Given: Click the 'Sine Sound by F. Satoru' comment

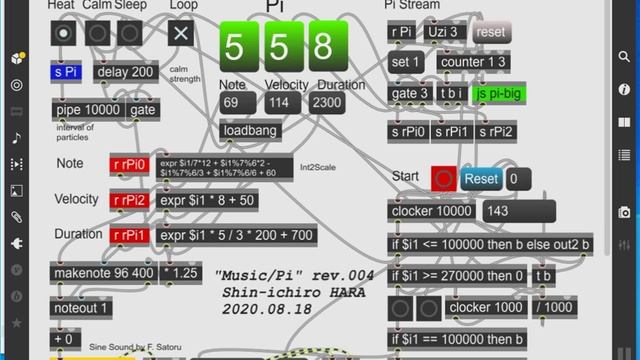Looking at the screenshot, I should 135,347.
